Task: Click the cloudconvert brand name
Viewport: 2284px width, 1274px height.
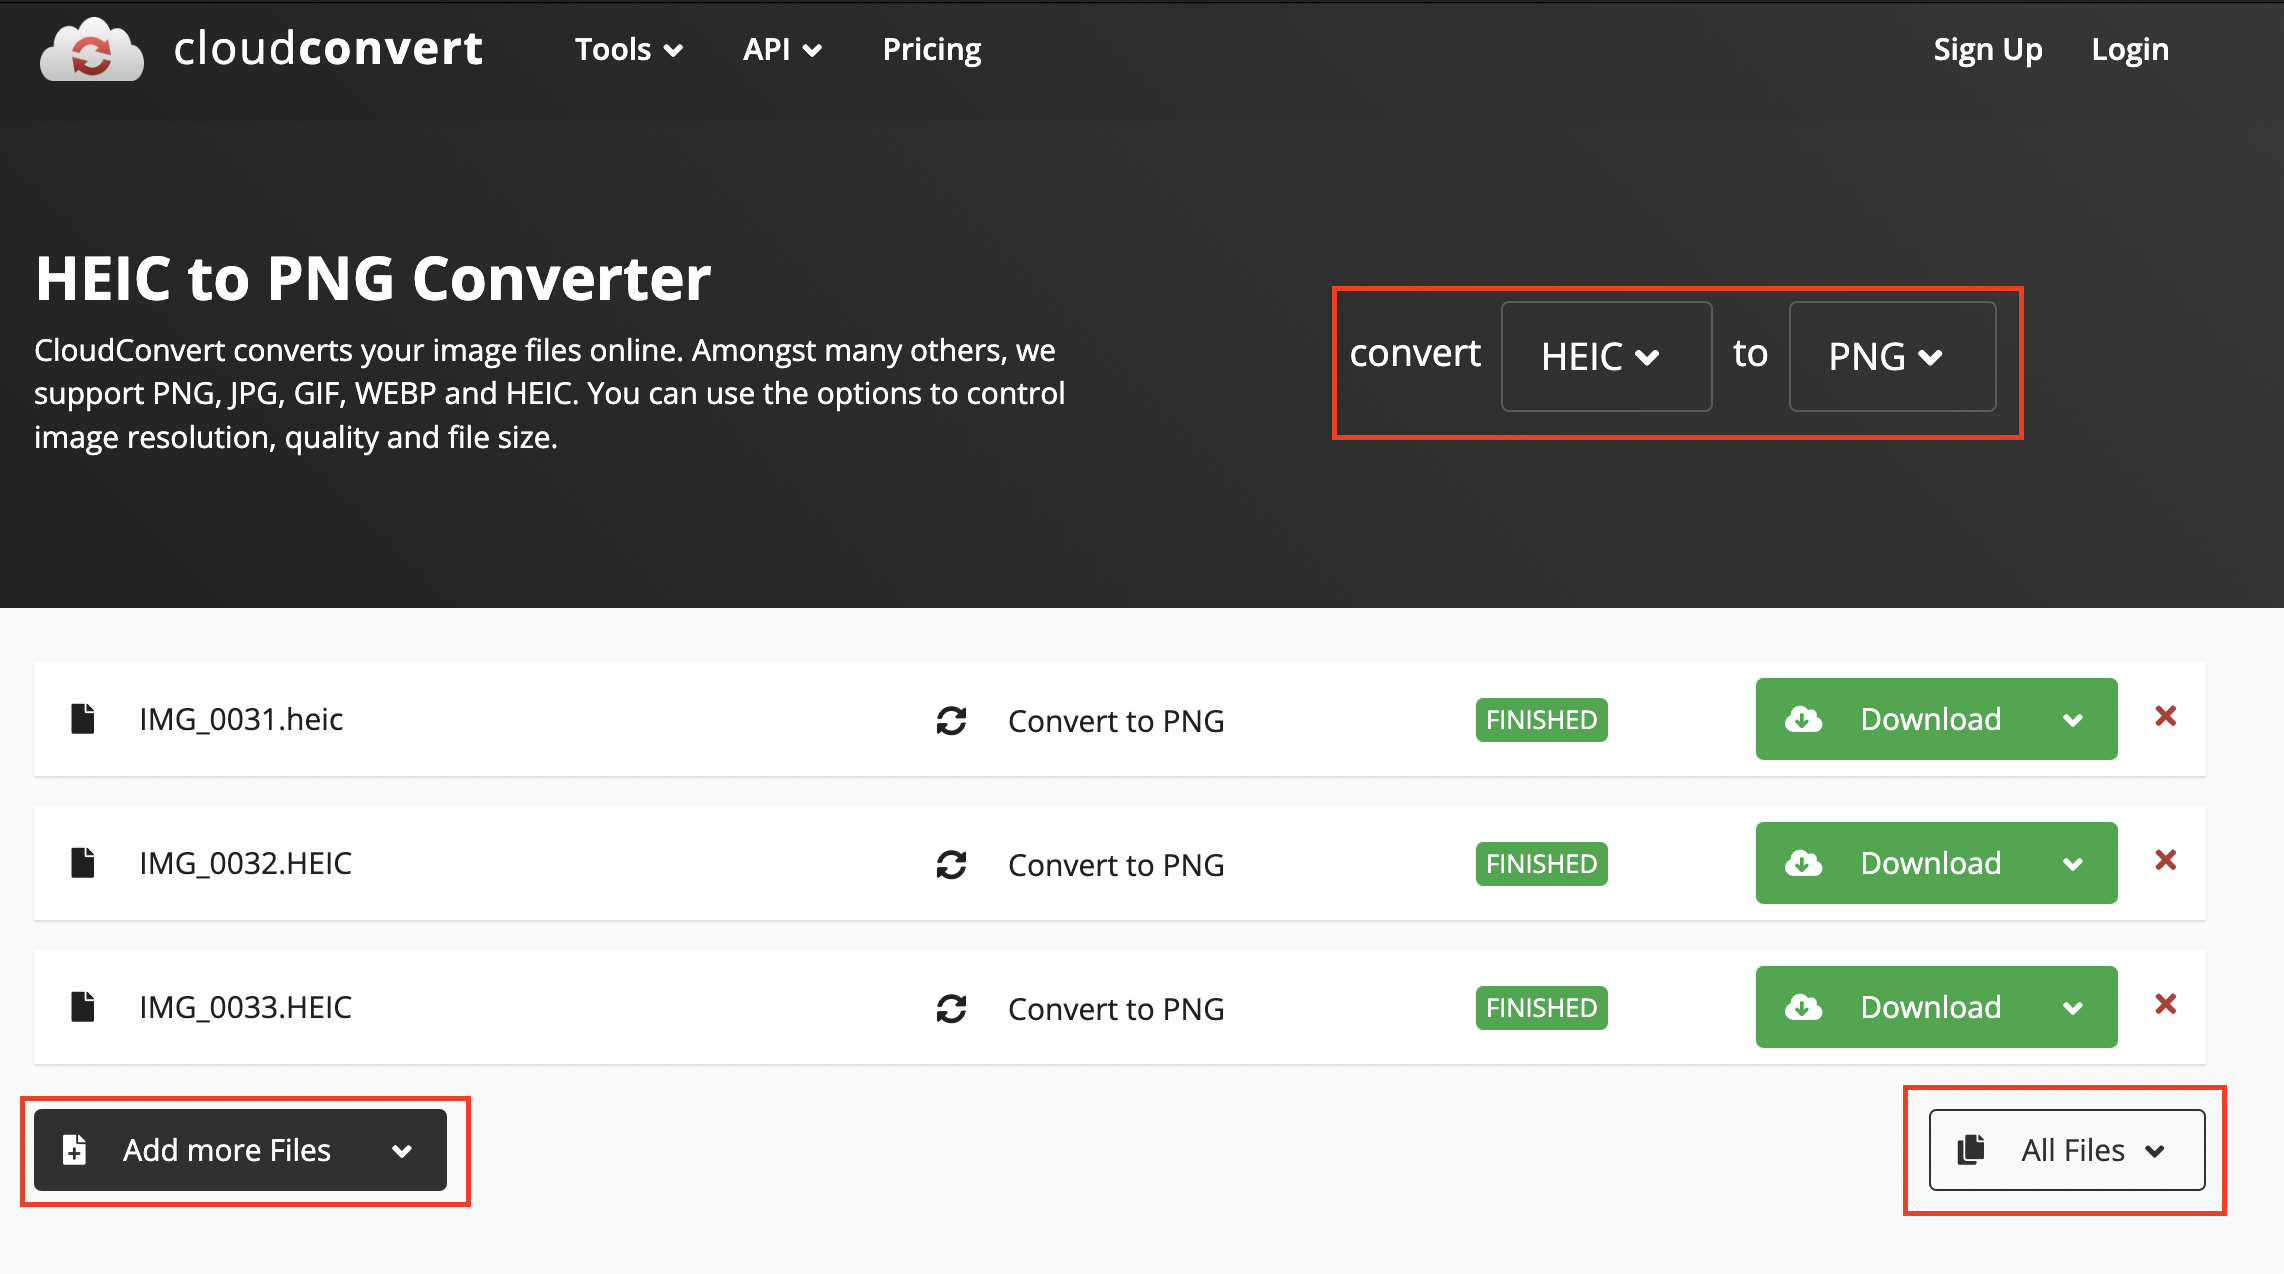Action: point(328,48)
